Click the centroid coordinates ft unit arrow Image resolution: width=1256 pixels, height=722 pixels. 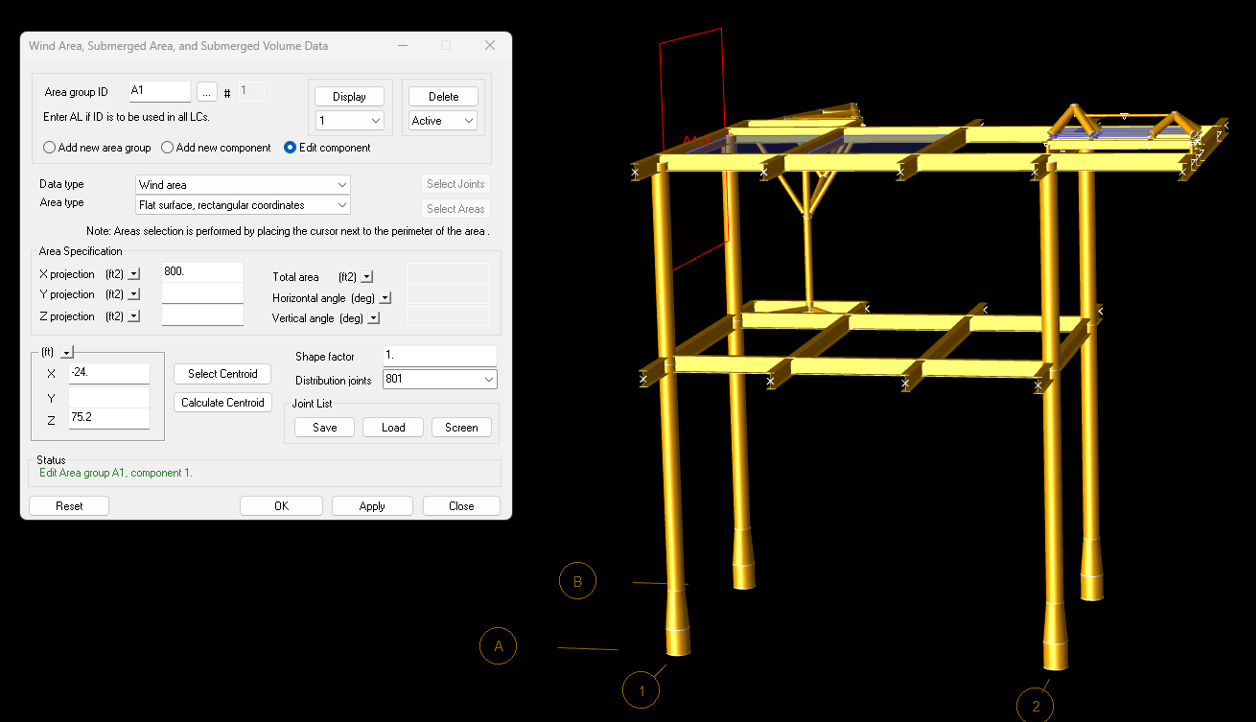click(67, 353)
